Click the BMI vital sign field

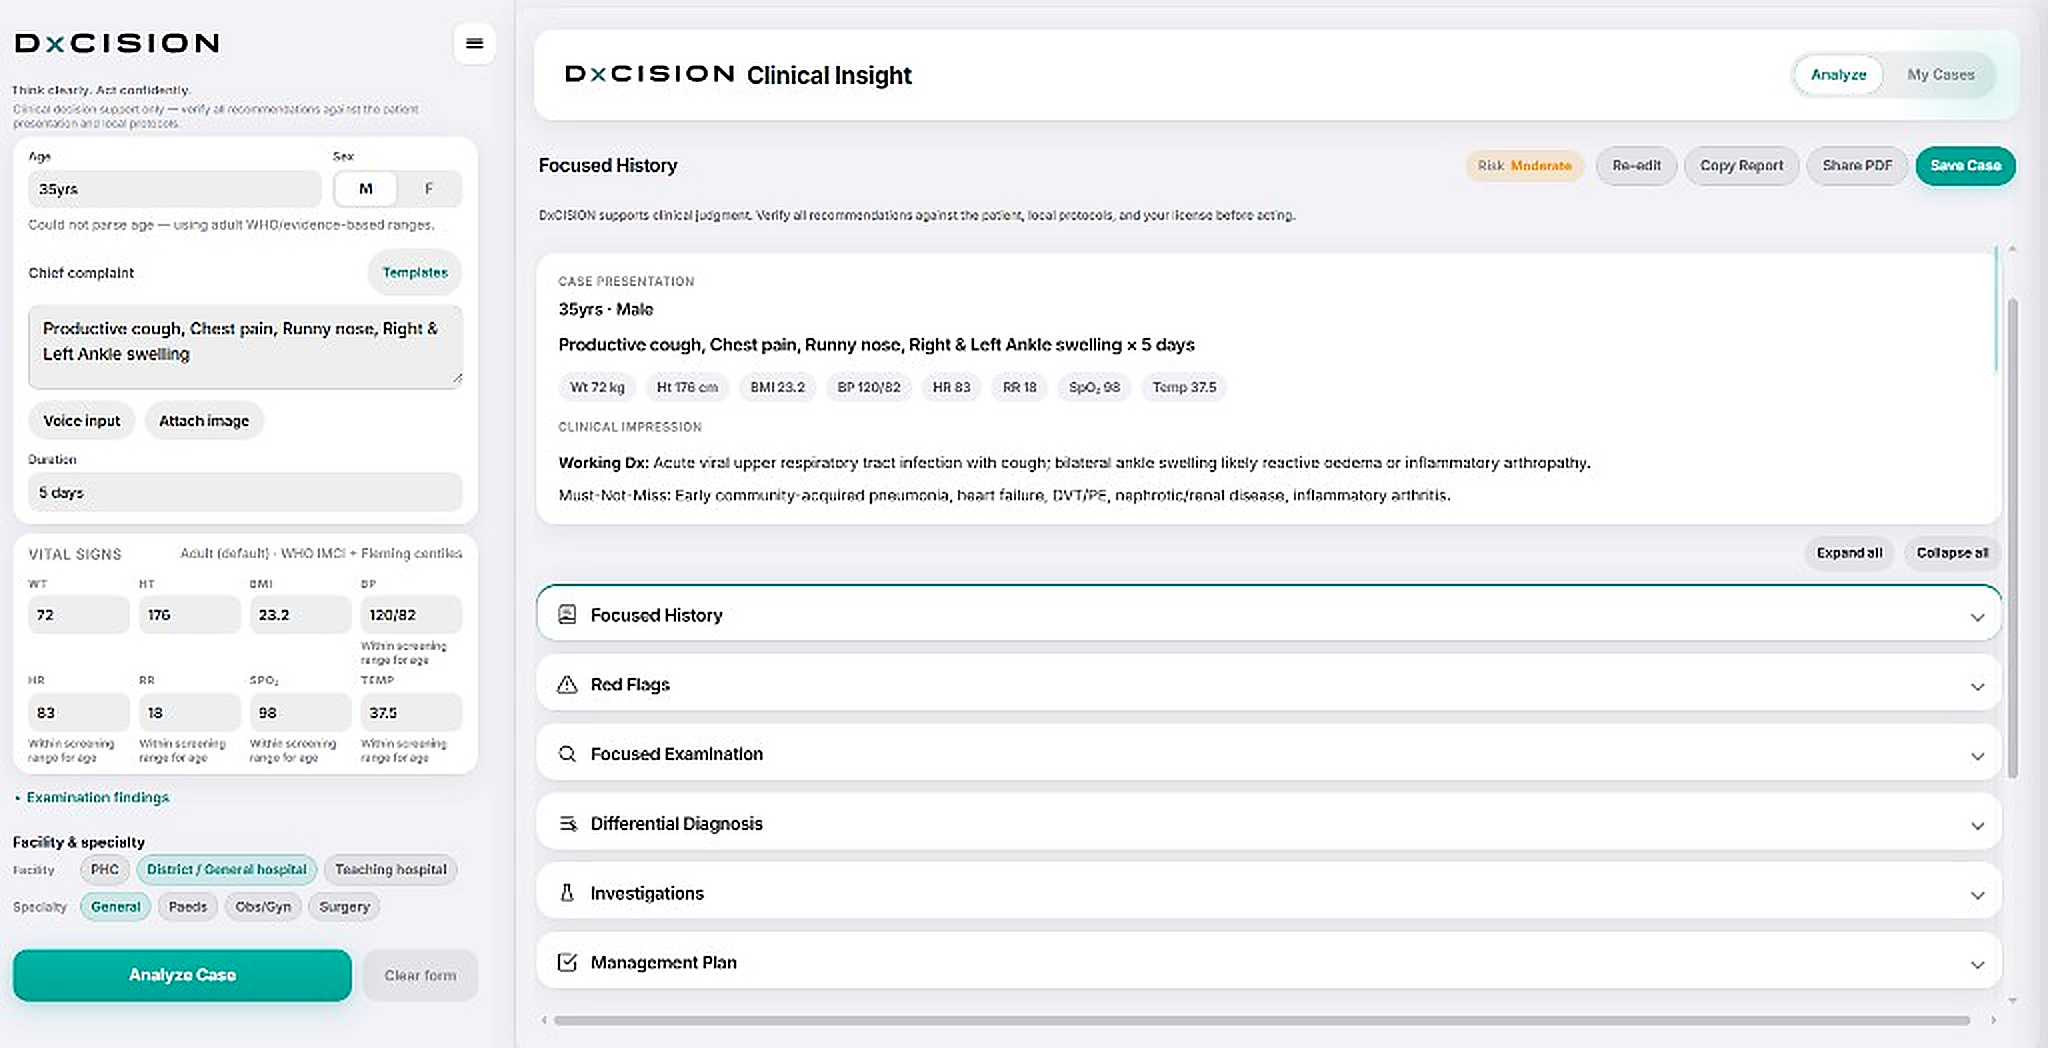click(x=300, y=614)
